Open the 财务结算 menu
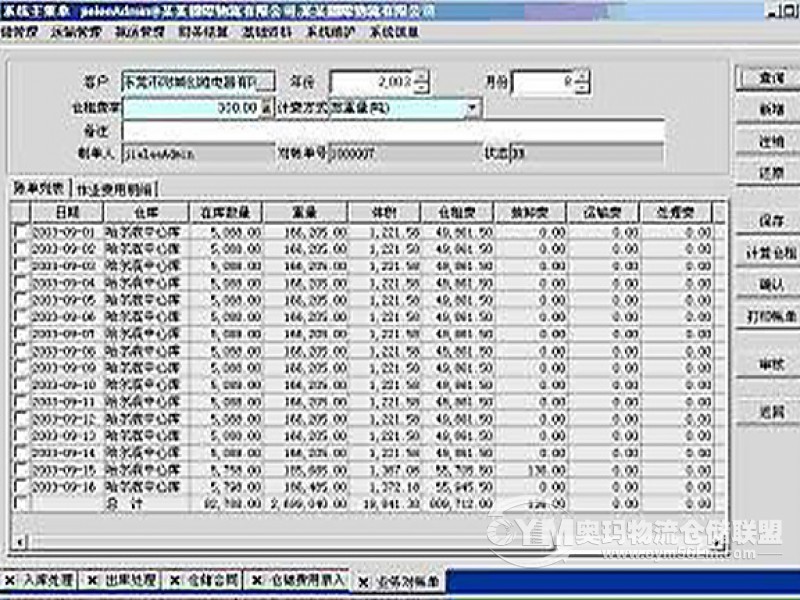Viewport: 800px width, 600px height. pos(204,32)
